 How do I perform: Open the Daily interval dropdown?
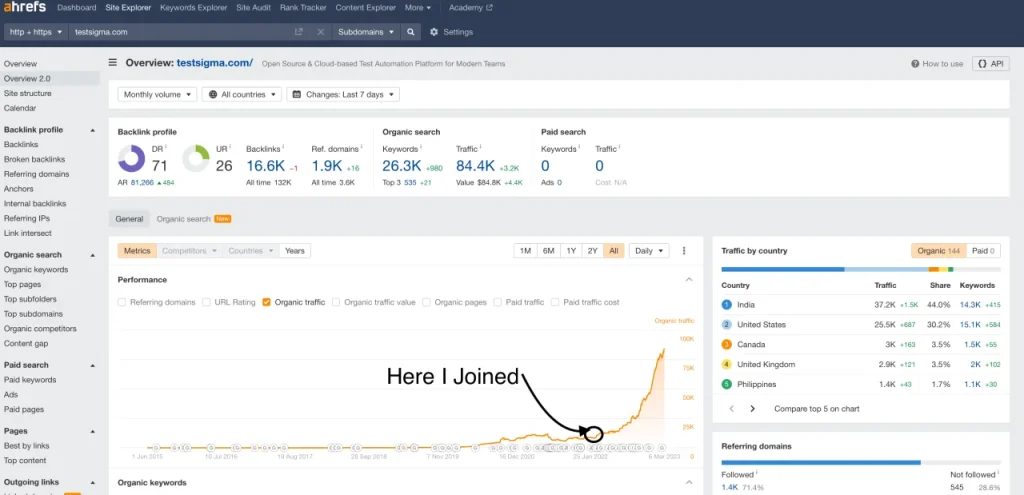click(648, 251)
